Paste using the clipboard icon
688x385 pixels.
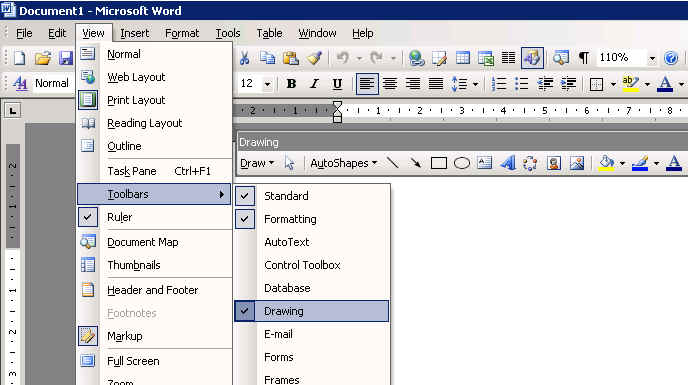click(x=290, y=58)
